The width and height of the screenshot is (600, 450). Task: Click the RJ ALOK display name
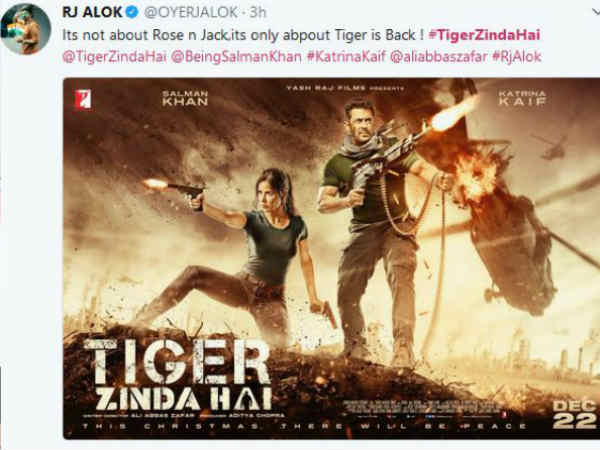[x=92, y=12]
